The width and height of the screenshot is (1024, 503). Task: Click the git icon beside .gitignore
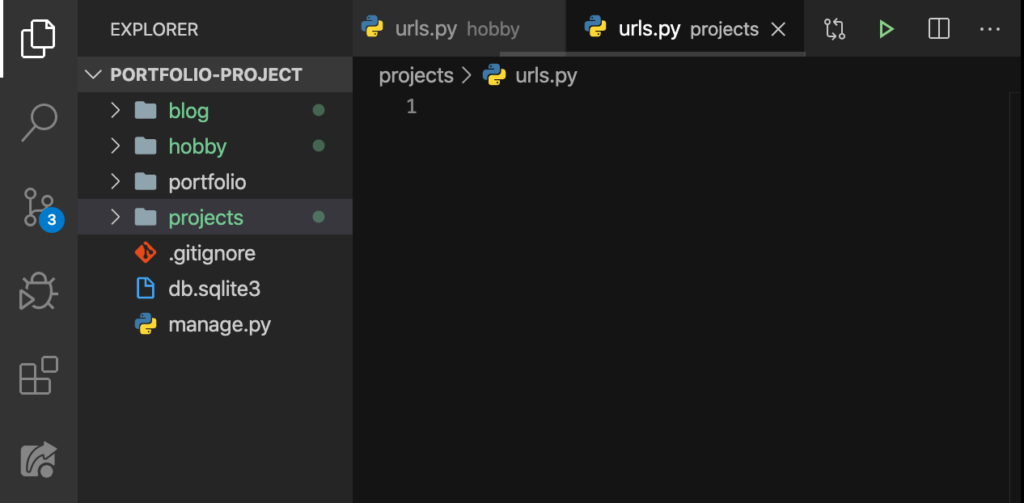145,253
